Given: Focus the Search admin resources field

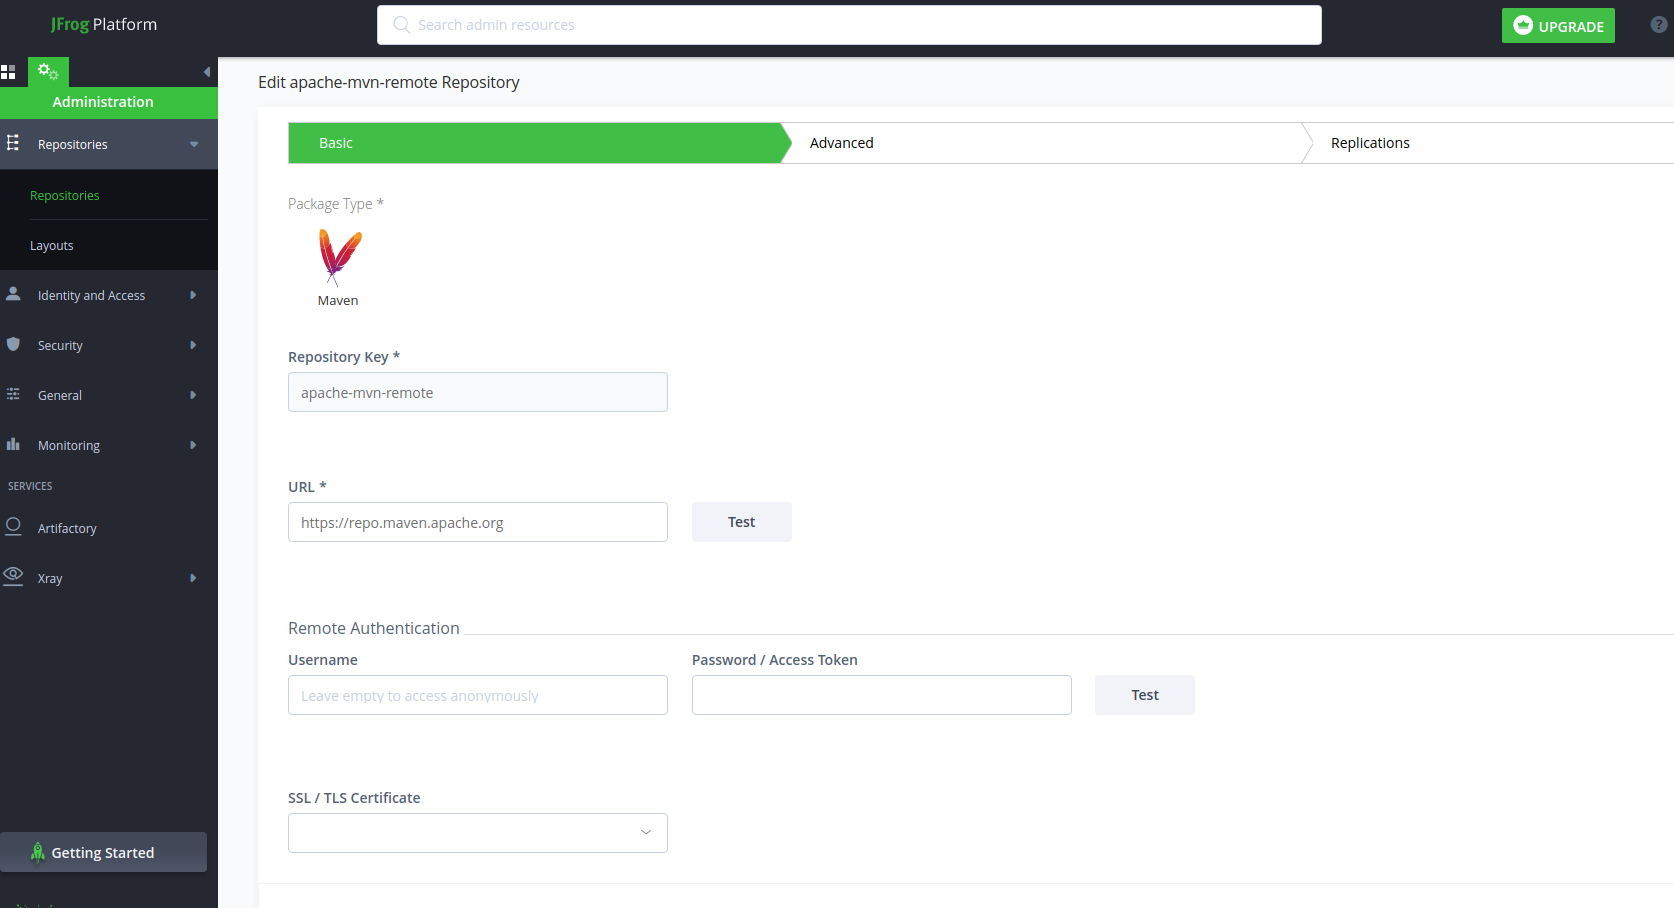Looking at the screenshot, I should 849,25.
